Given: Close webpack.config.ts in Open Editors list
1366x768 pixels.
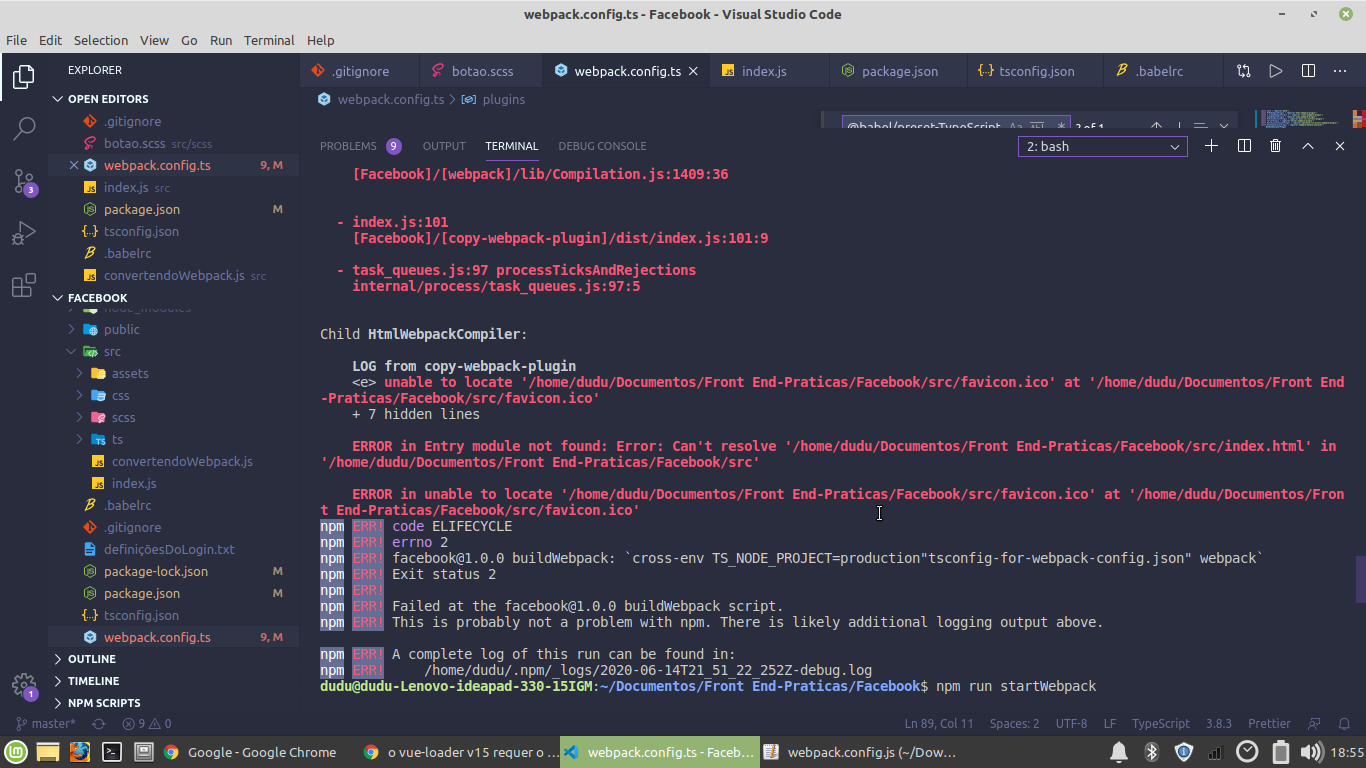Looking at the screenshot, I should click(x=74, y=165).
